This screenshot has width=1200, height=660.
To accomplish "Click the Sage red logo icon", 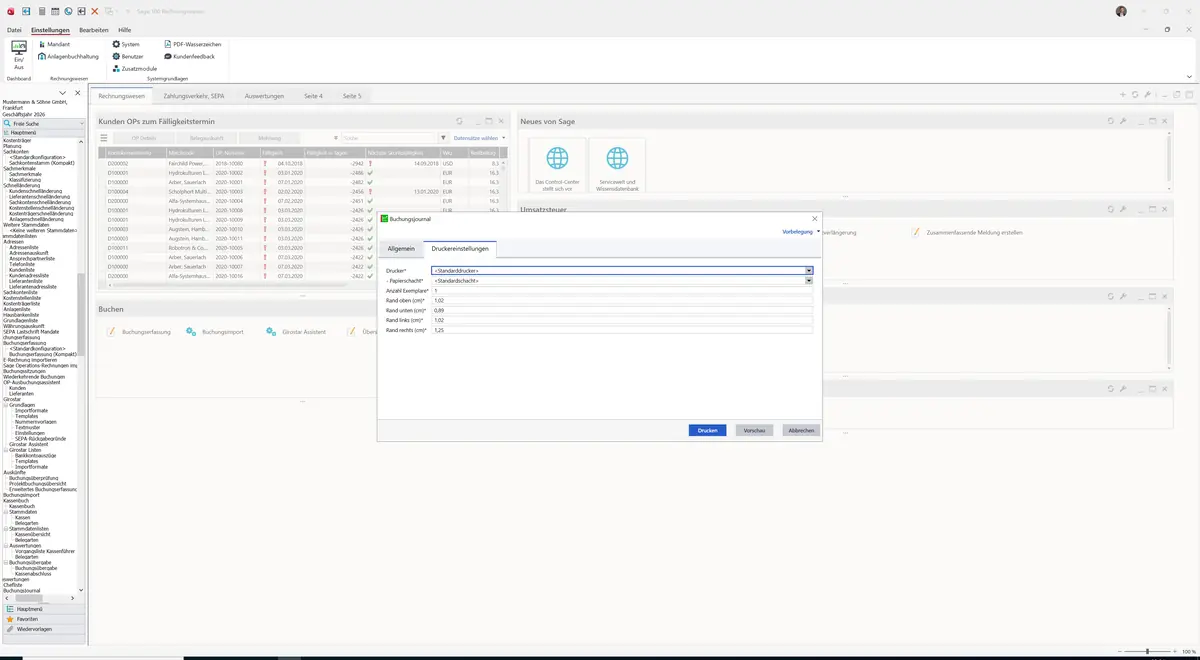I will pos(9,11).
